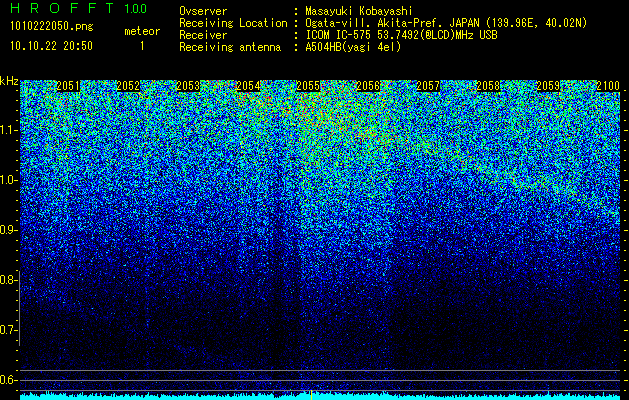Screen dimensions: 629x400
Task: Click the date stamp 10.10.22 20:50
Action: [x=52, y=46]
